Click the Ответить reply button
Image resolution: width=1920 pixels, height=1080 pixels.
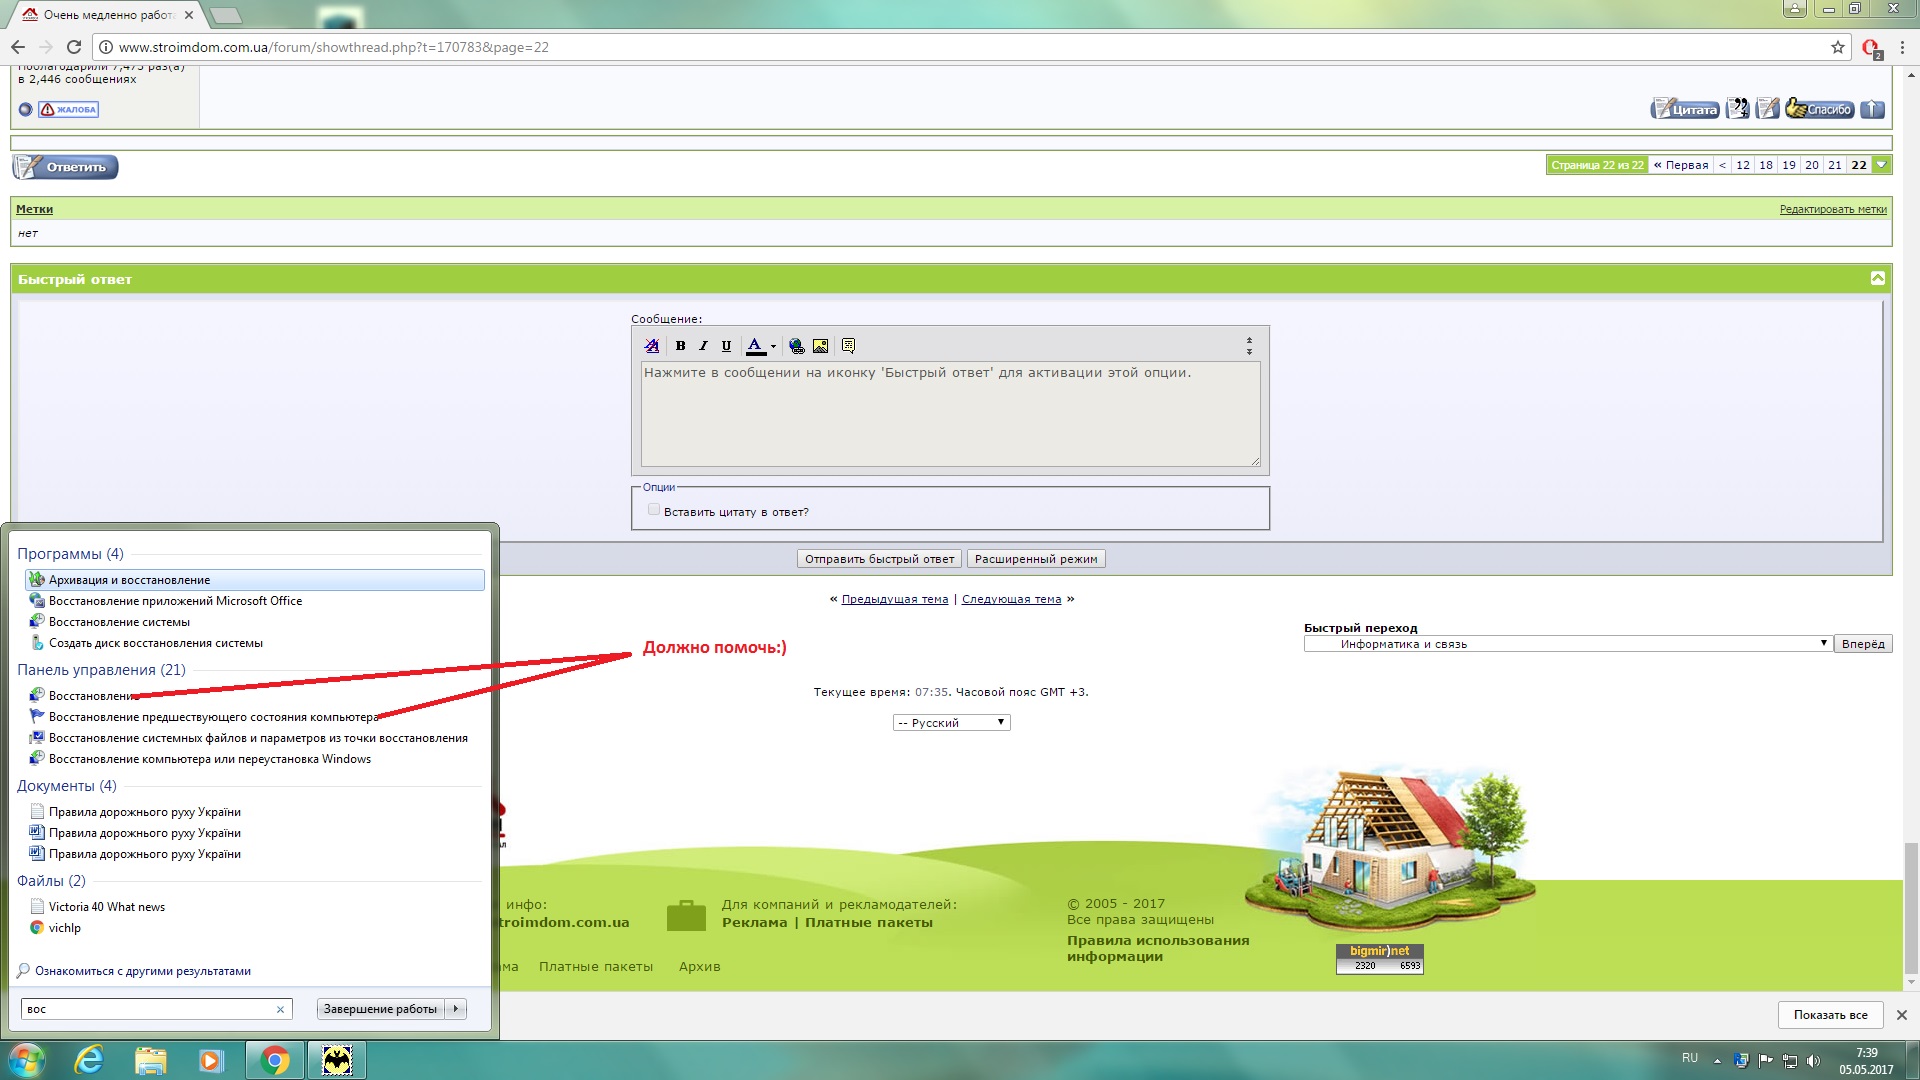[65, 167]
